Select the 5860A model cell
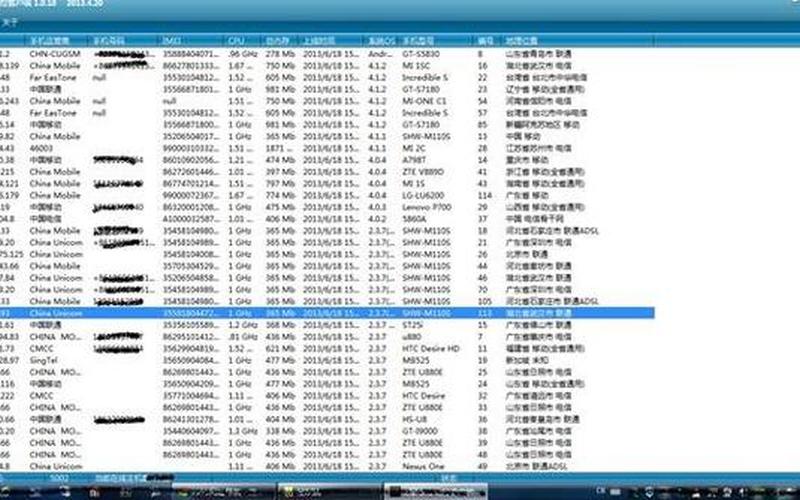 414,219
